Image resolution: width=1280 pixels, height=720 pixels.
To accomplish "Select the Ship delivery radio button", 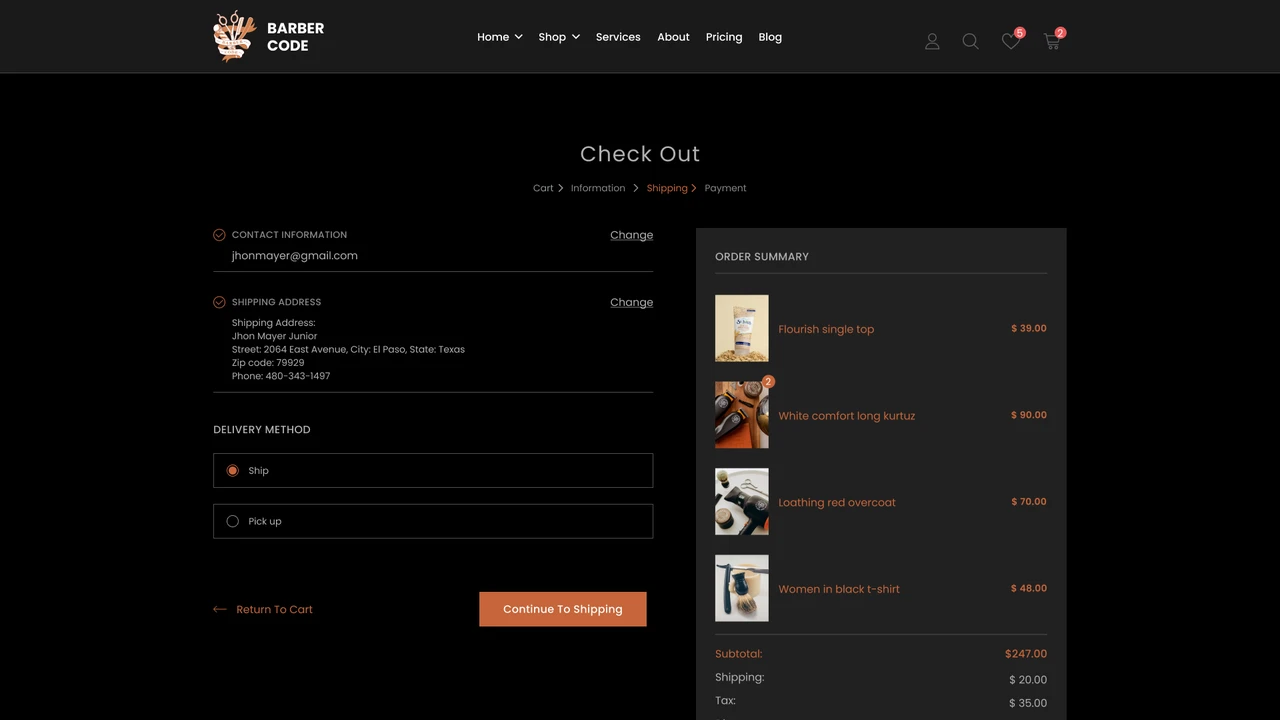I will (233, 470).
